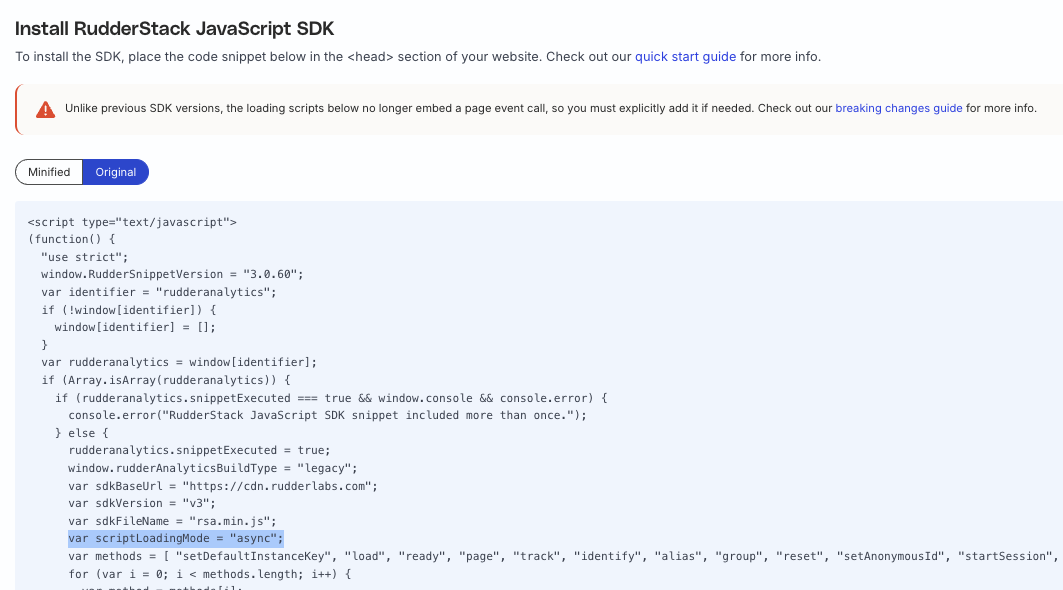Screen dimensions: 1063x590
Task: Click the var methods array line
Action: tap(563, 556)
